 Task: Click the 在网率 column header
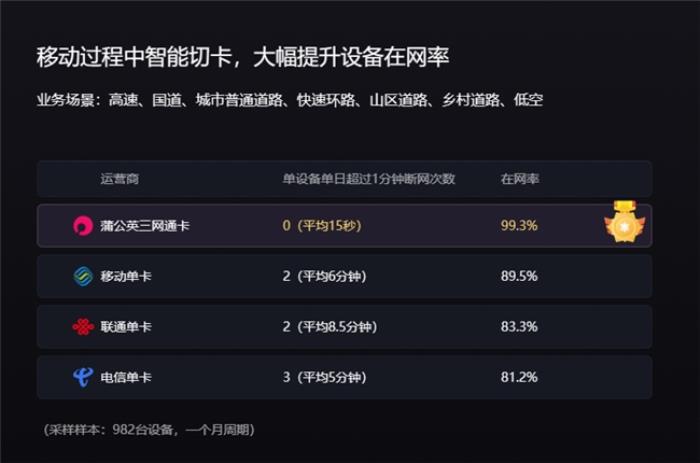point(520,179)
